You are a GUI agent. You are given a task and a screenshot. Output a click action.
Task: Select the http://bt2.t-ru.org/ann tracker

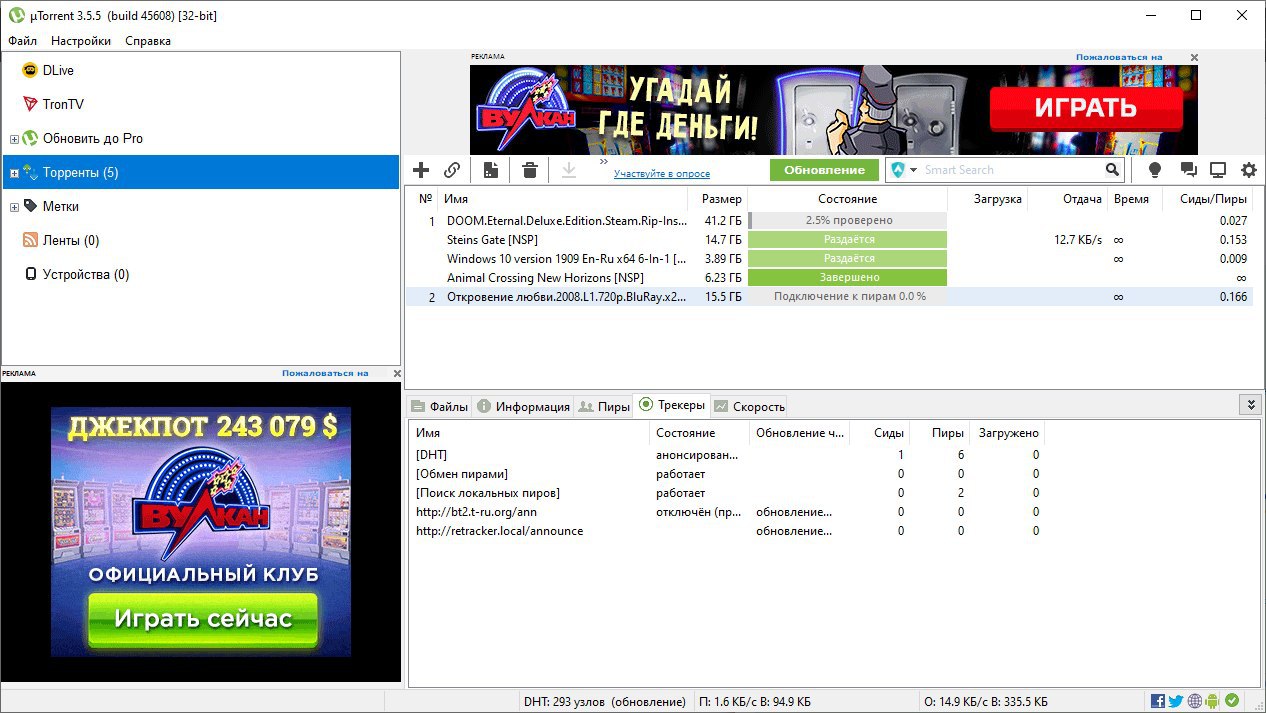pyautogui.click(x=728, y=512)
